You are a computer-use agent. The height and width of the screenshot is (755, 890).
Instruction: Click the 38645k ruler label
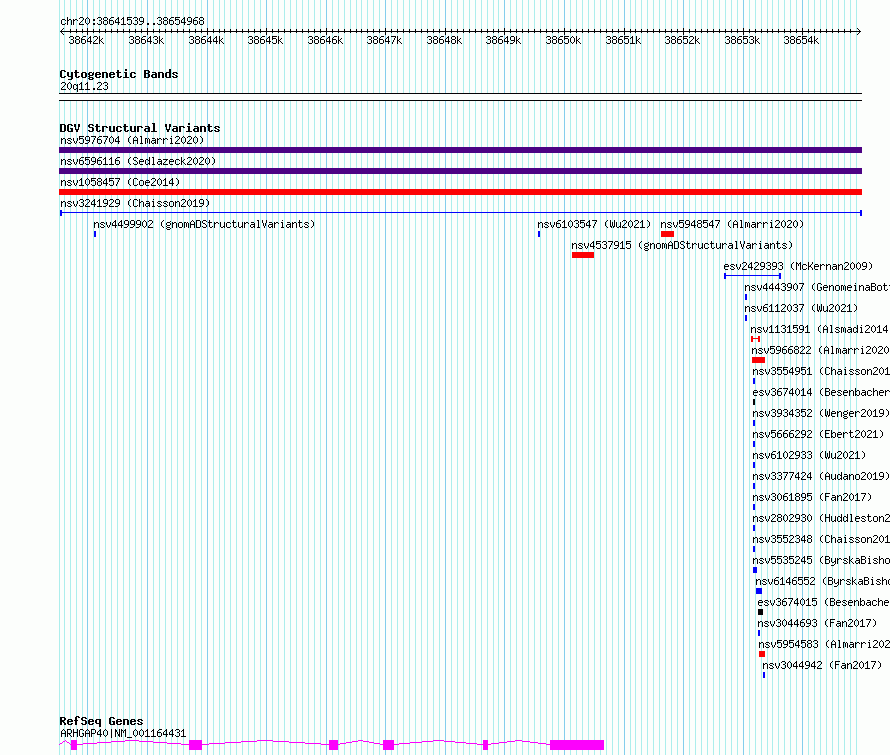pyautogui.click(x=265, y=40)
